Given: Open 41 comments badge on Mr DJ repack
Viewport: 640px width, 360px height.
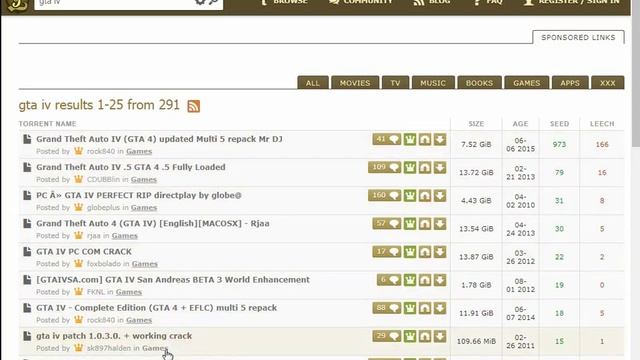Looking at the screenshot, I should (387, 139).
